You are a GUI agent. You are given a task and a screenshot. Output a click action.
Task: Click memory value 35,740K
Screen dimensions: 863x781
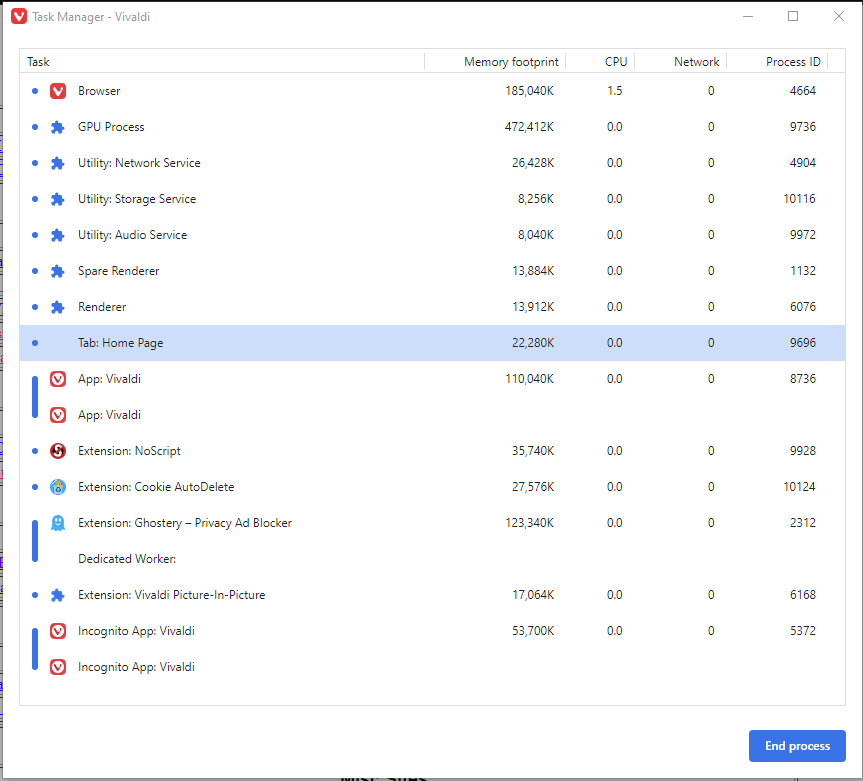click(533, 451)
